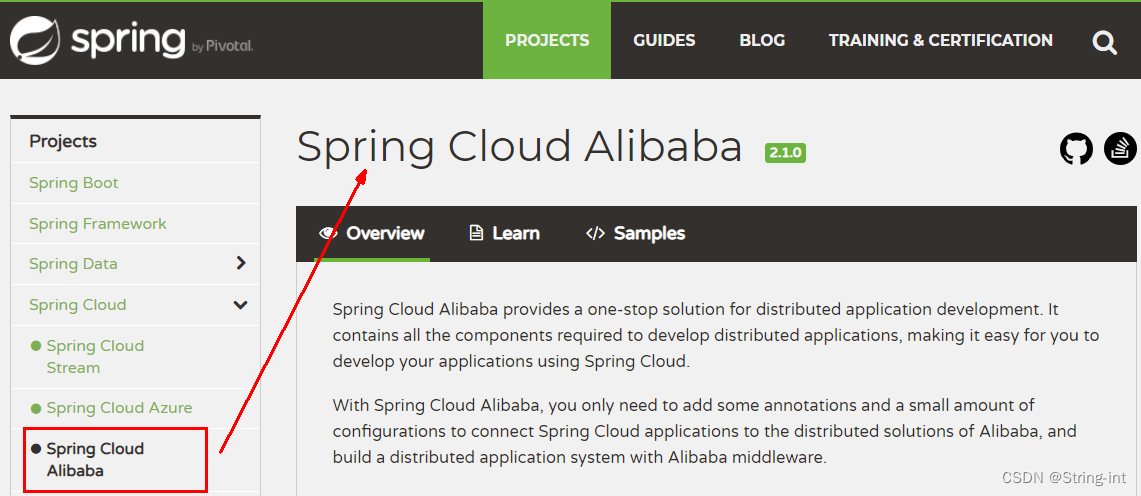Go to the BLOG page
This screenshot has height=496, width=1141.
click(x=762, y=40)
